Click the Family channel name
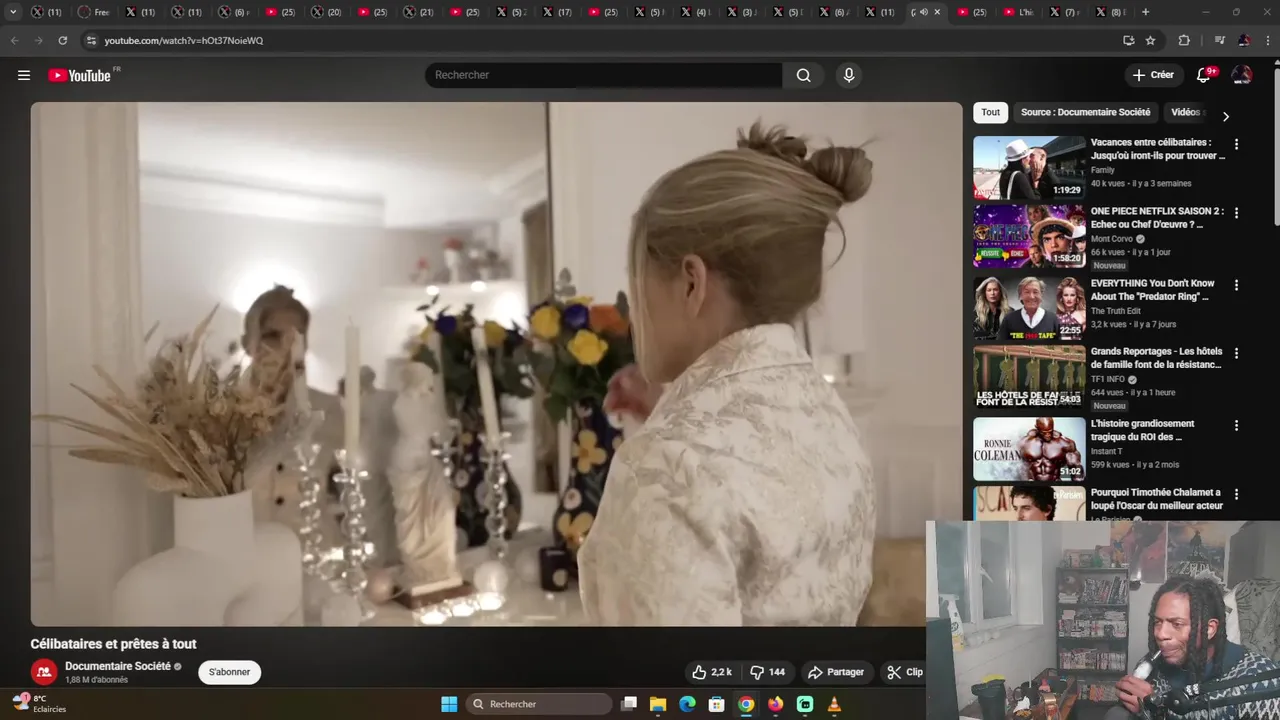 pos(1102,170)
